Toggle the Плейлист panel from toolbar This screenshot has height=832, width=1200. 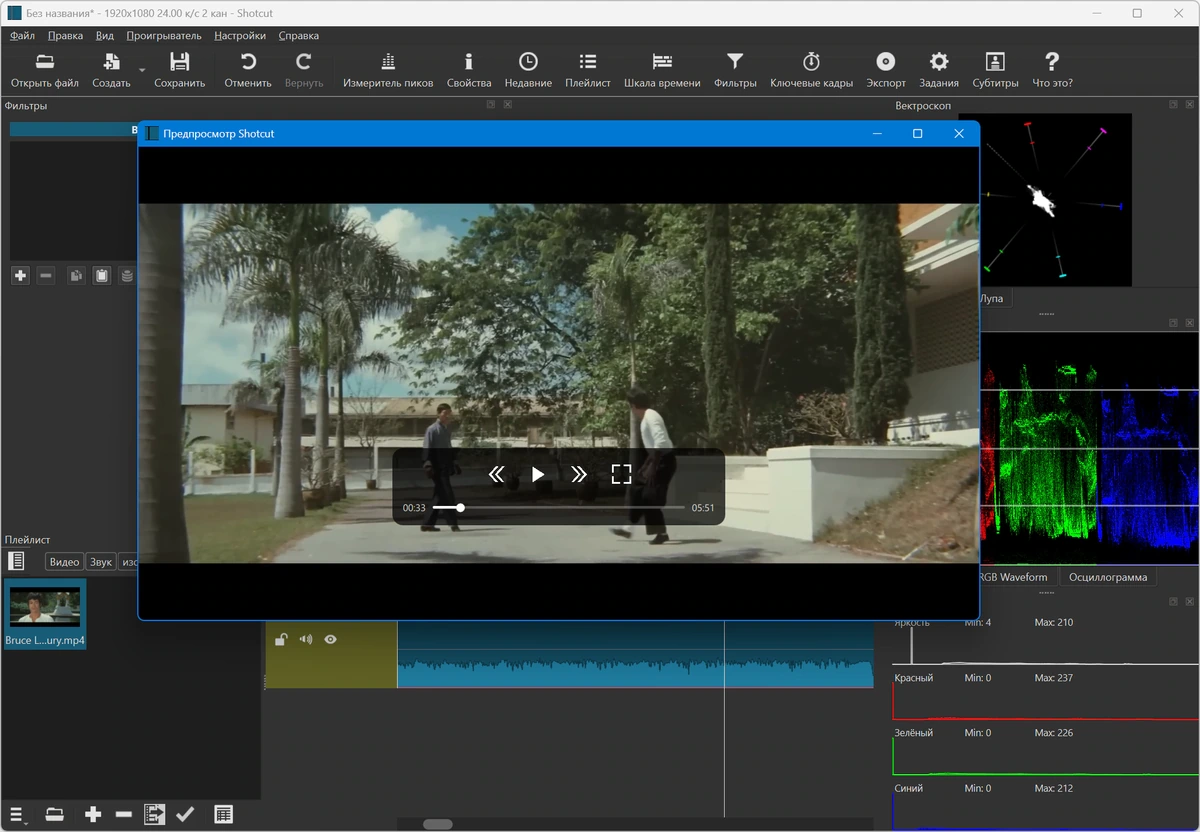coord(588,70)
